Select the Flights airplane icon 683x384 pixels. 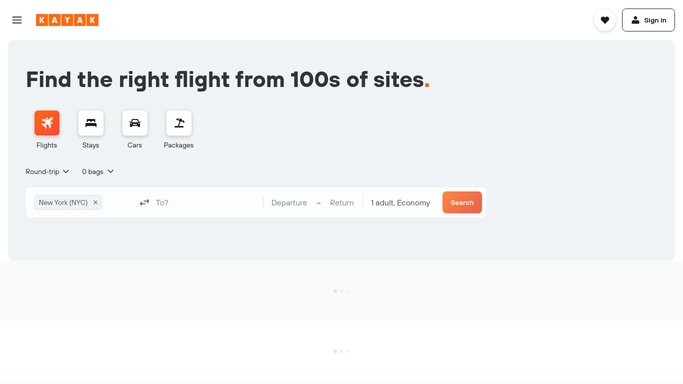[x=47, y=123]
